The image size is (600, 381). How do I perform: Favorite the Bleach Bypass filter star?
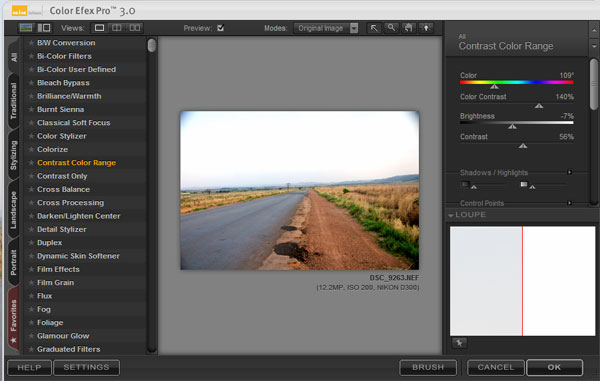click(31, 83)
